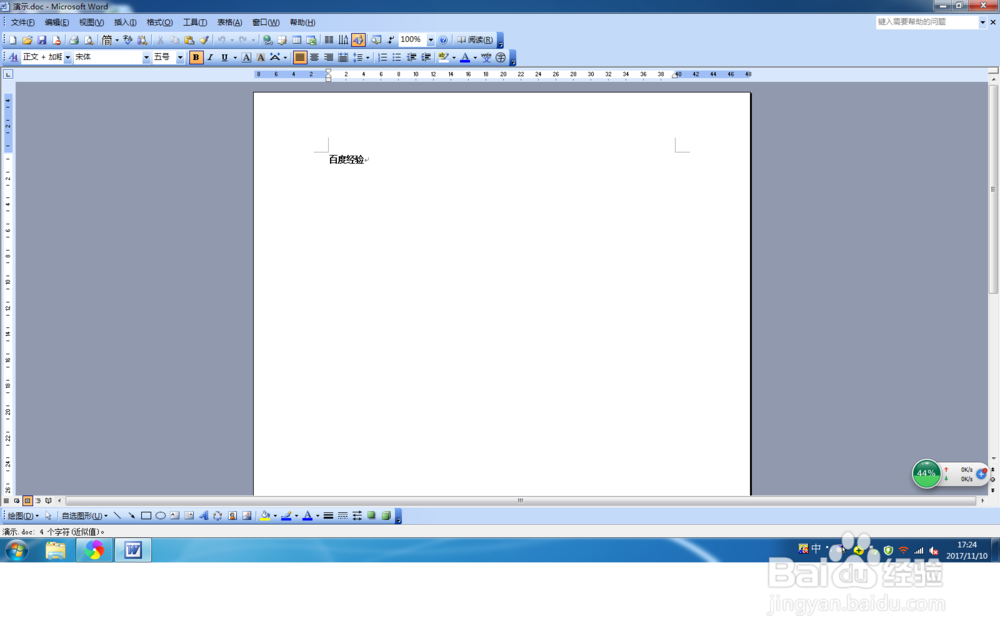Open the 文件(F) menu
Screen dimensions: 1000x638
coord(23,22)
